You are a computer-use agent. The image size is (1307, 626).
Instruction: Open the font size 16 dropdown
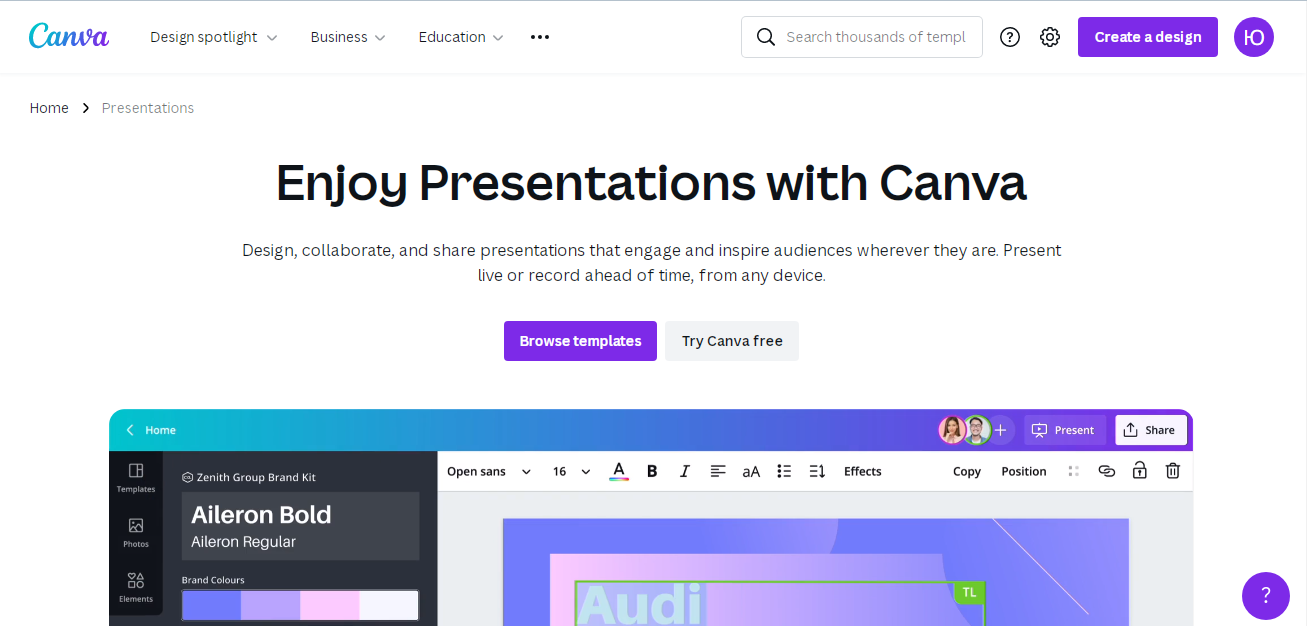572,471
